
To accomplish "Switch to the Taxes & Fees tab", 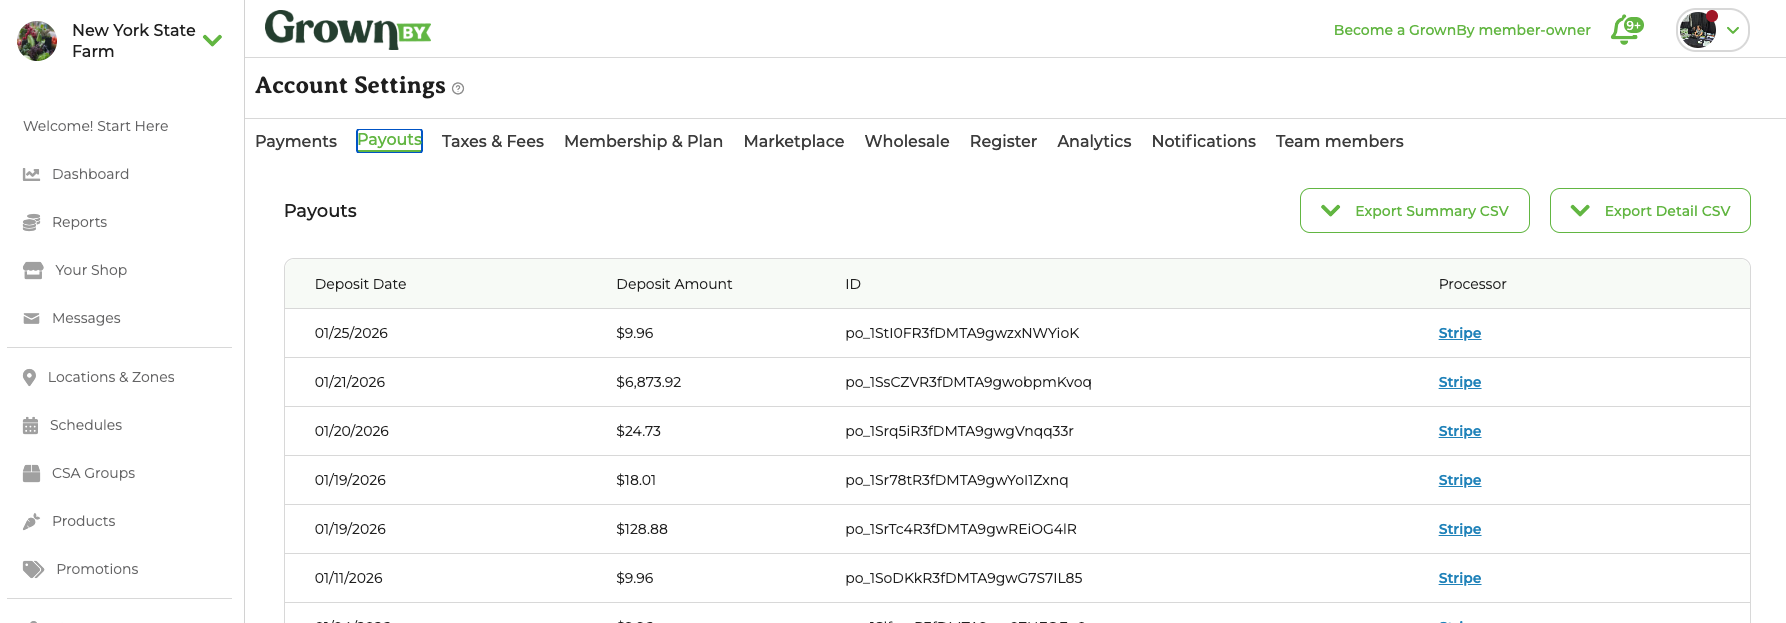I will point(492,141).
